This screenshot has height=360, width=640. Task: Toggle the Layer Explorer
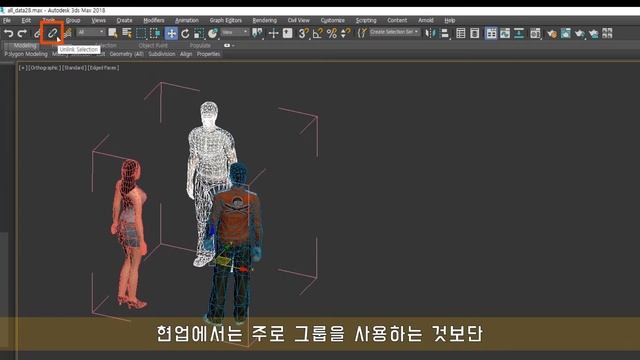pos(475,33)
